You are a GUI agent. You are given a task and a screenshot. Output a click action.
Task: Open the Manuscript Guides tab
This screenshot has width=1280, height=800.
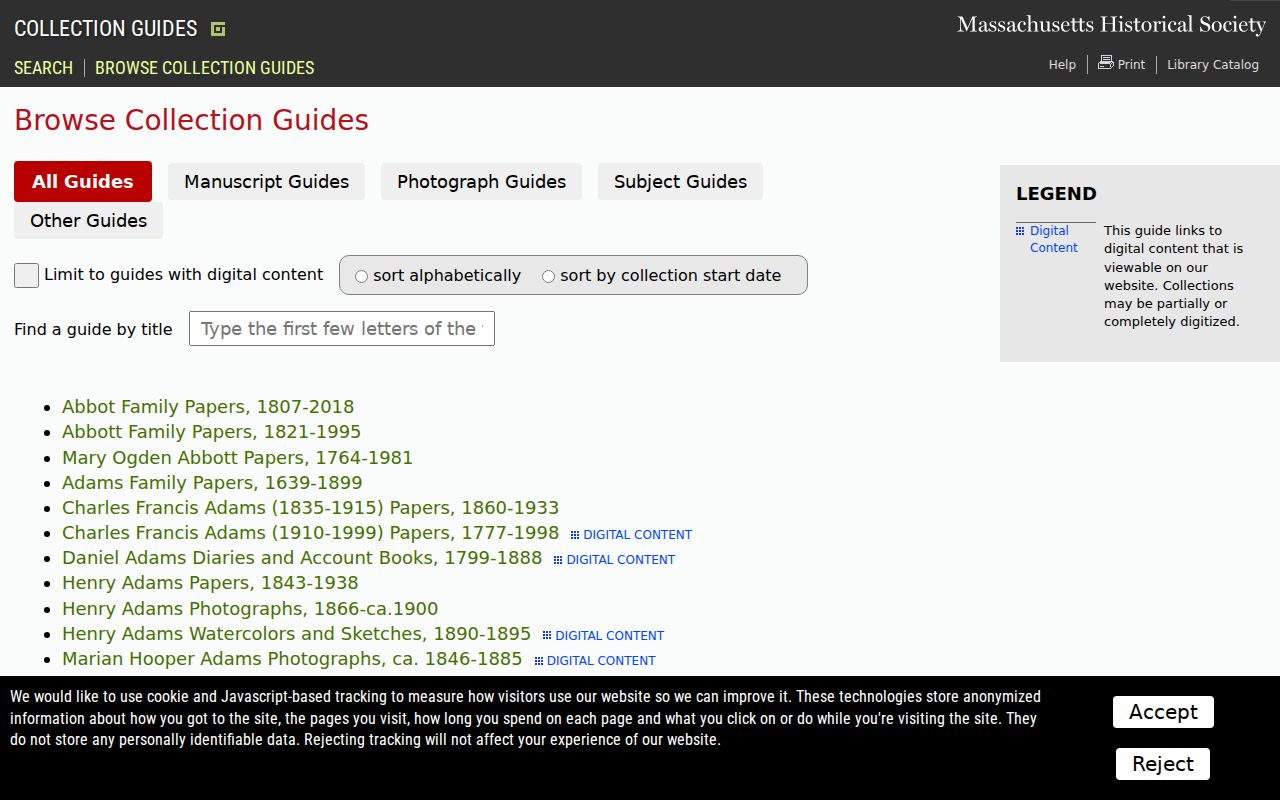point(267,181)
